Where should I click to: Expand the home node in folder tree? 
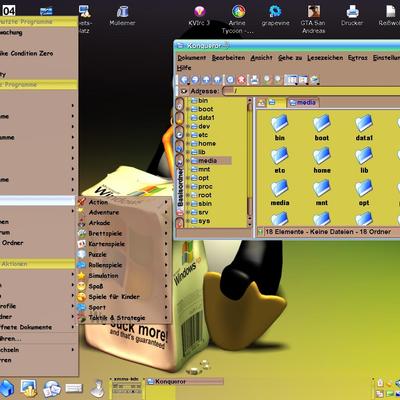click(x=188, y=144)
